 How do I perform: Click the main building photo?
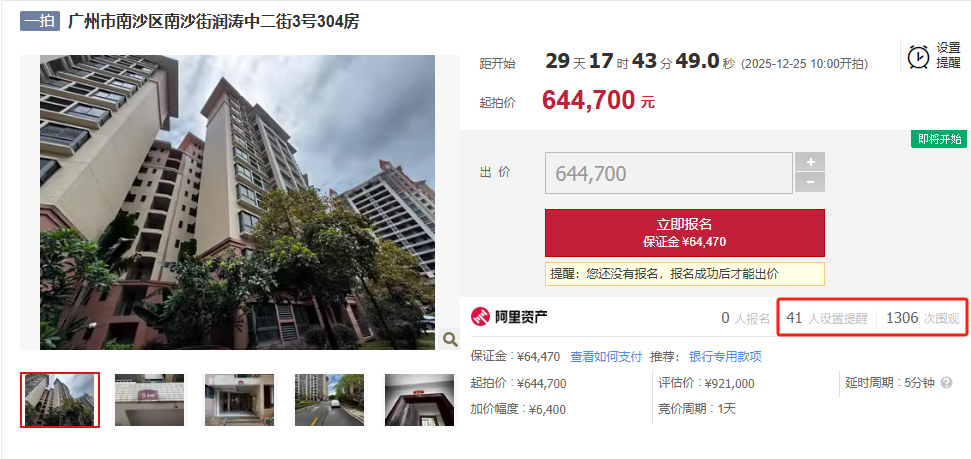tap(238, 202)
